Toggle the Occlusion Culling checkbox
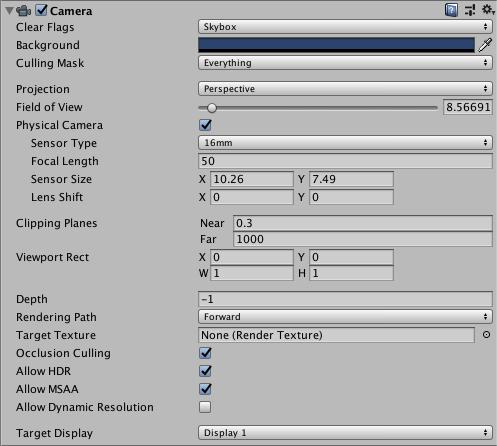Viewport: 497px width, 446px height. 205,353
